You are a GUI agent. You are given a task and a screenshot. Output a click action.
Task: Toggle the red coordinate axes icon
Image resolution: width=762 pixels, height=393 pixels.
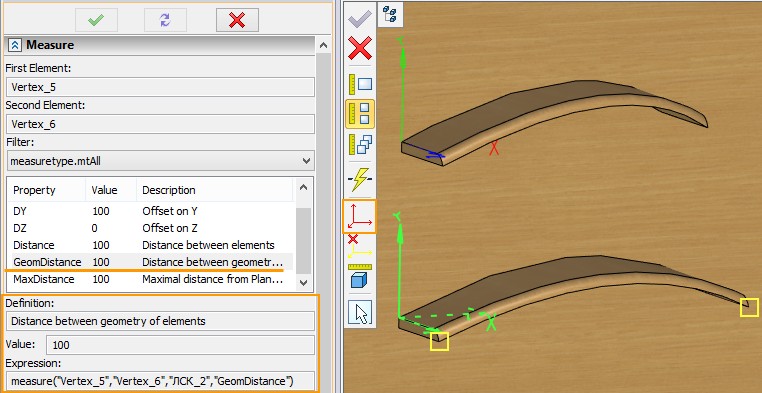tap(360, 216)
